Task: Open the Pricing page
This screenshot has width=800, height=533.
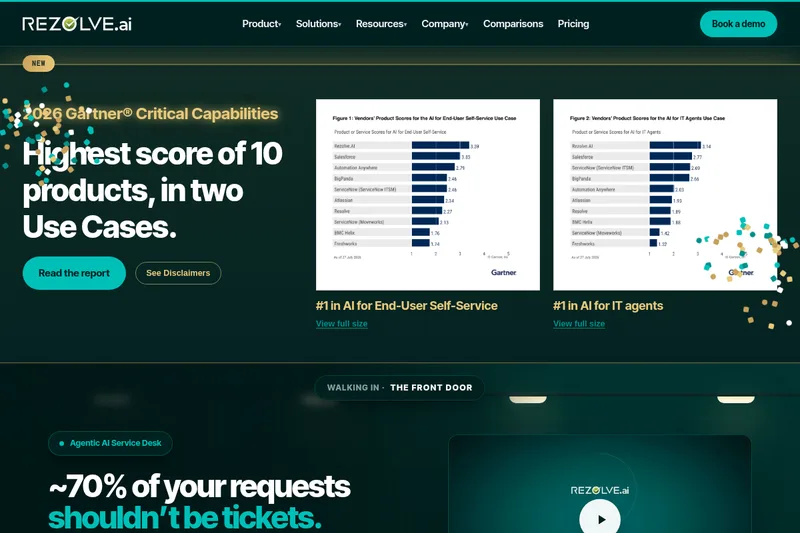Action: (573, 24)
